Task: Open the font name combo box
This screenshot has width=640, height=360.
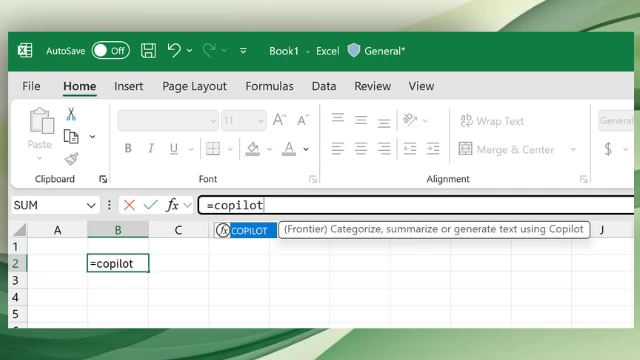Action: [x=168, y=120]
